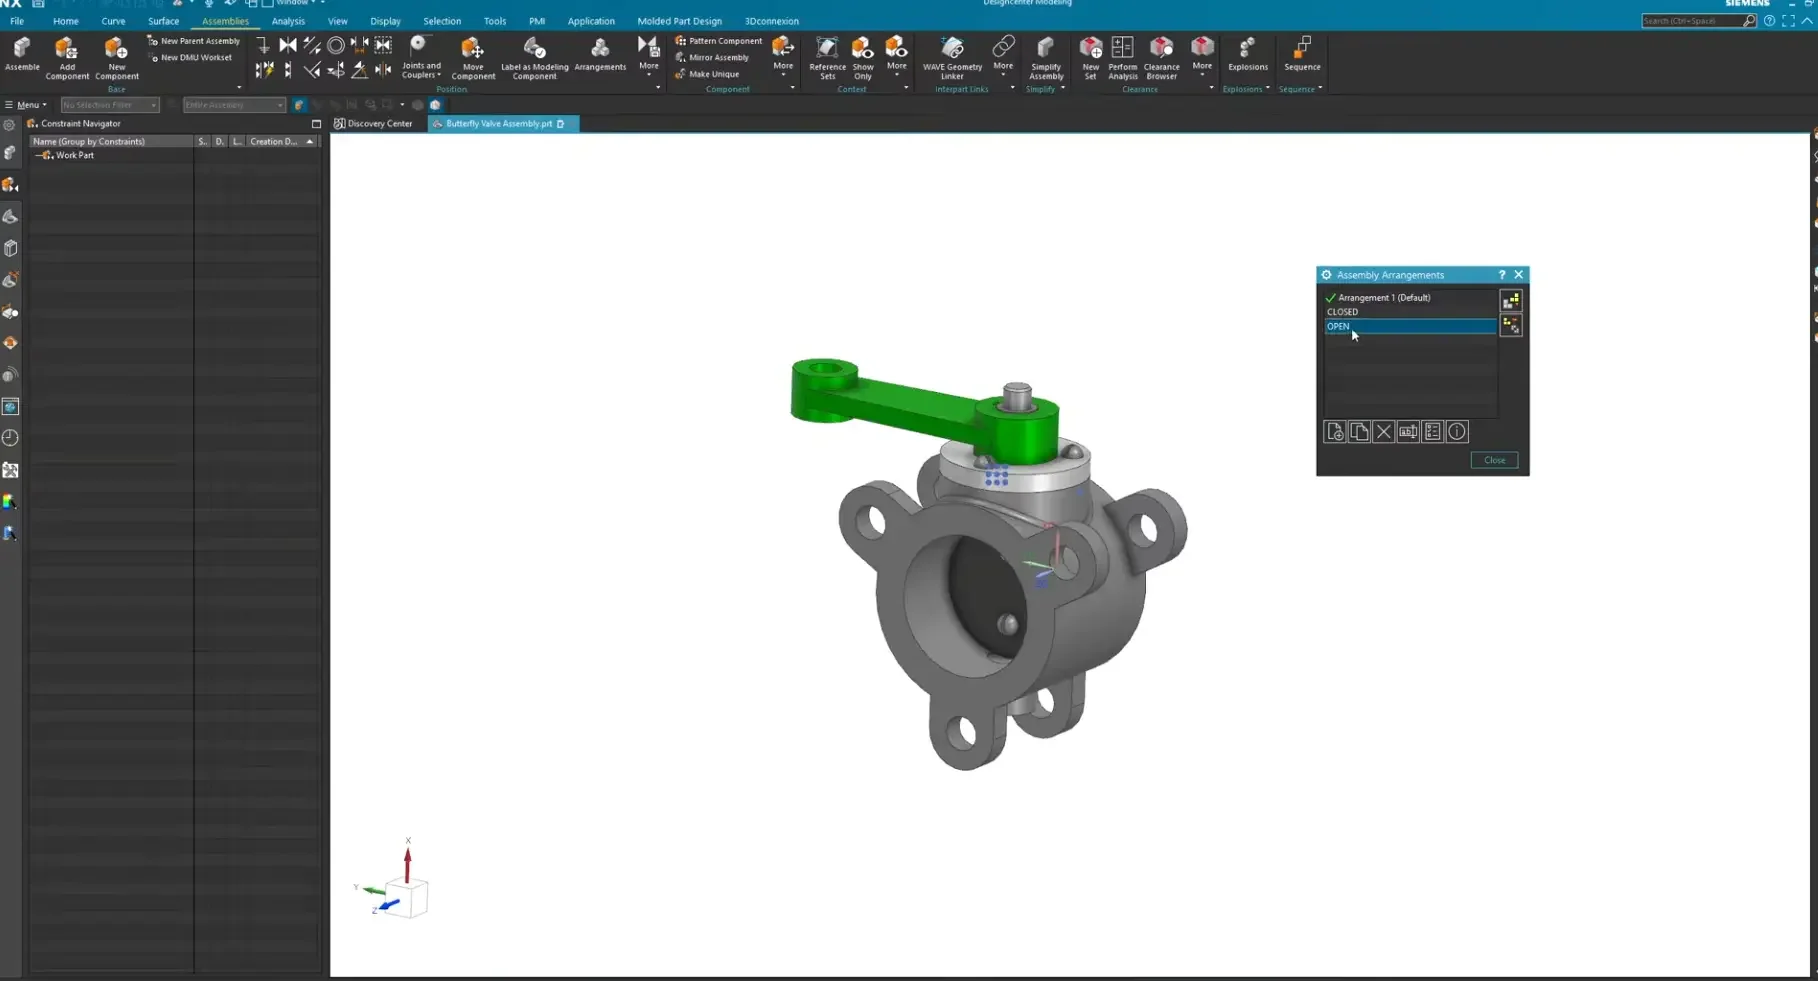
Task: Open the Arrangements tool in ribbon
Action: [x=600, y=54]
